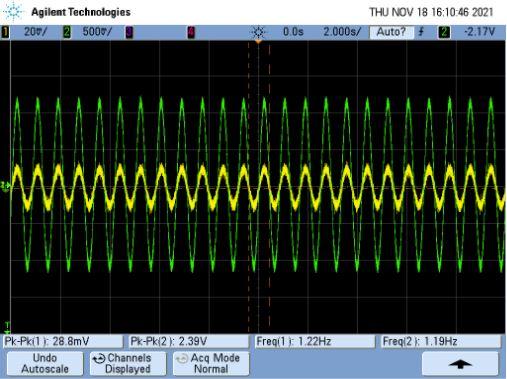Click the up arrow return softkey
Viewport: 507px width, 379px height.
(x=460, y=363)
